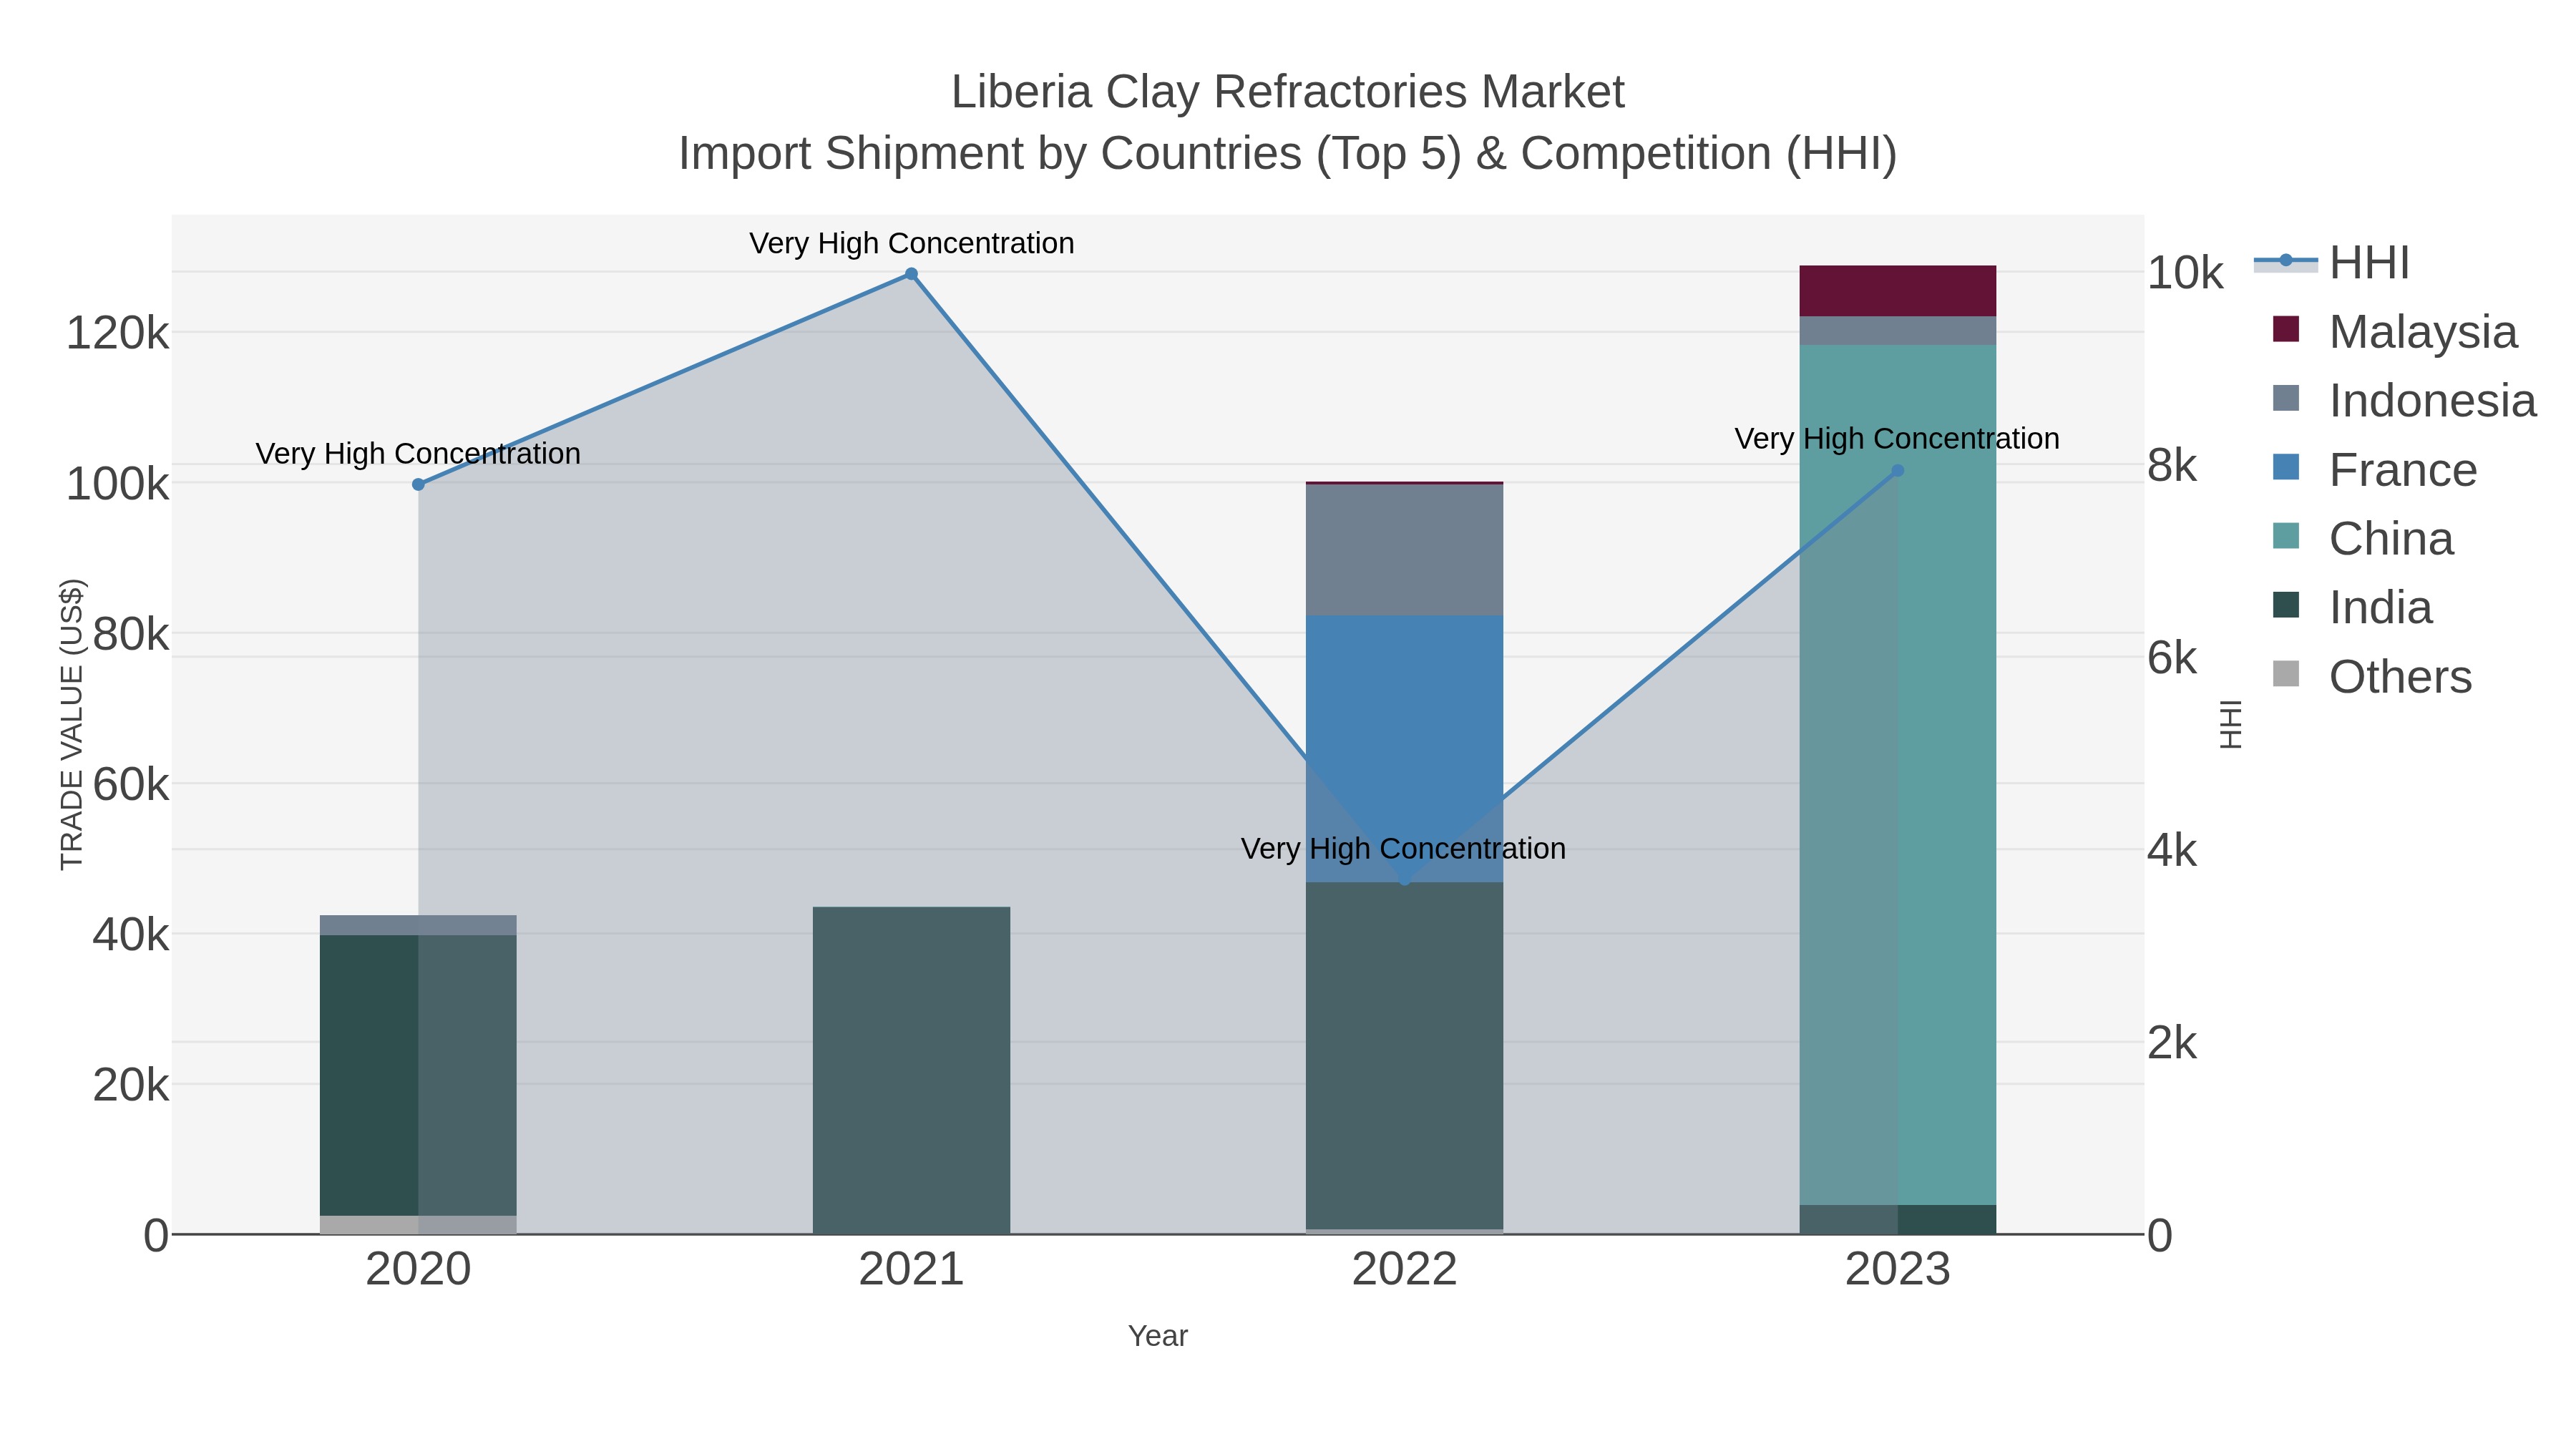Toggle the India legend entry
Viewport: 2576px width, 1449px height.
point(2352,607)
